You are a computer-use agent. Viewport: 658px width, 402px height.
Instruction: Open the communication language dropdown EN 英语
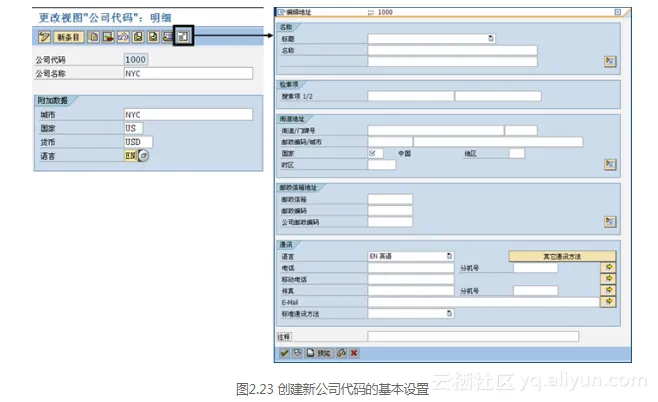(x=449, y=256)
